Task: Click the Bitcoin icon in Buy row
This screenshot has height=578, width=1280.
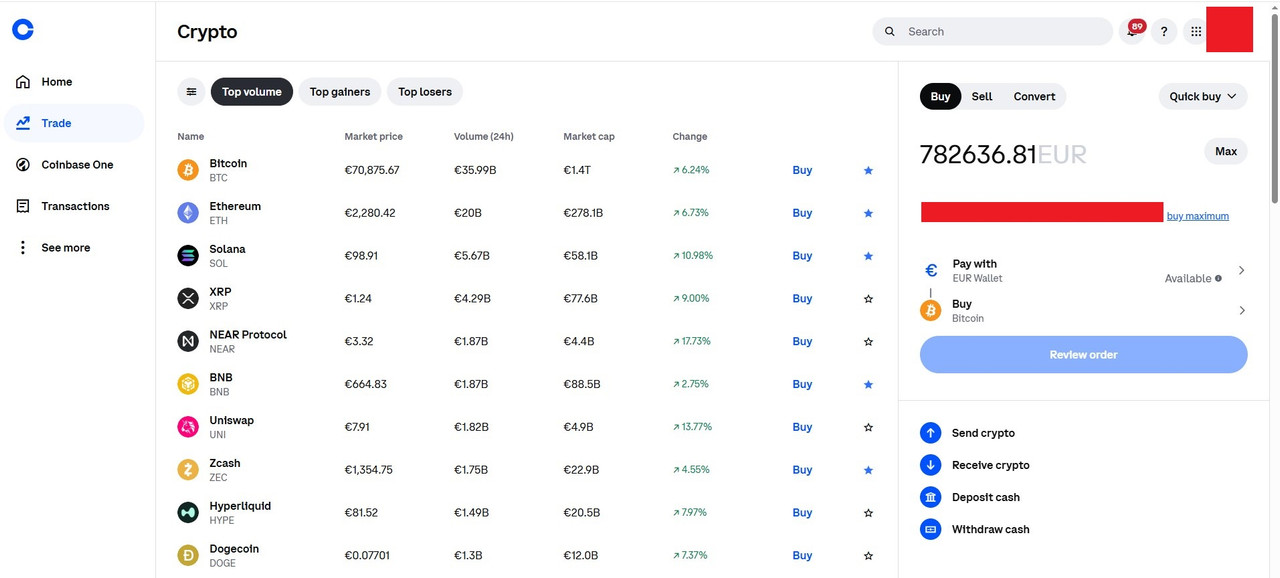Action: click(931, 311)
